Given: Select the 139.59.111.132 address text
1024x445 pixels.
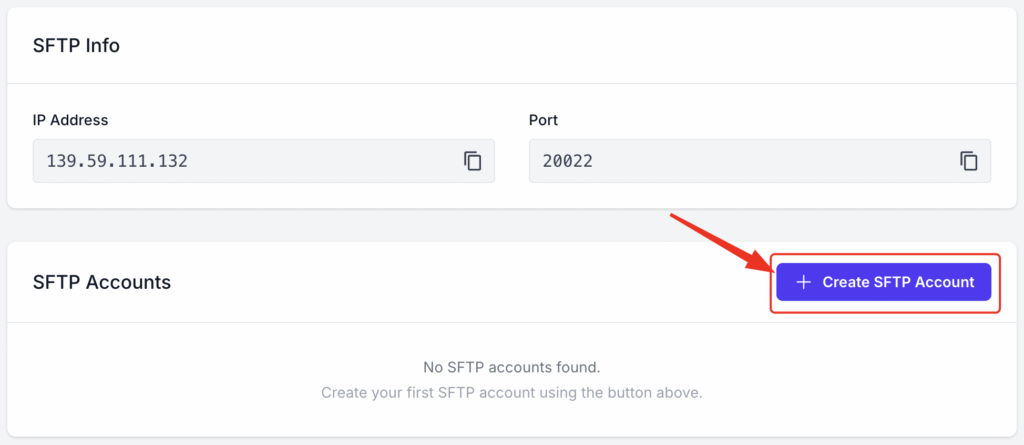Looking at the screenshot, I should pos(117,161).
